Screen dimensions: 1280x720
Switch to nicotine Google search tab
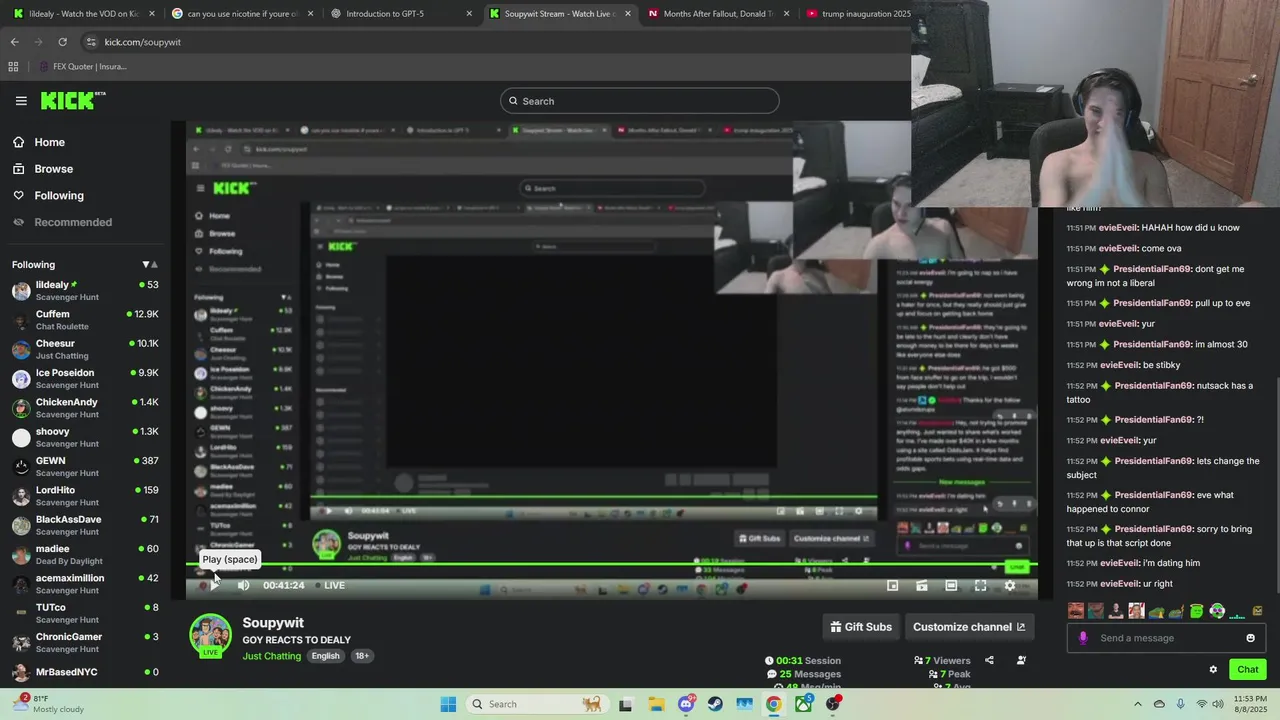(x=243, y=14)
